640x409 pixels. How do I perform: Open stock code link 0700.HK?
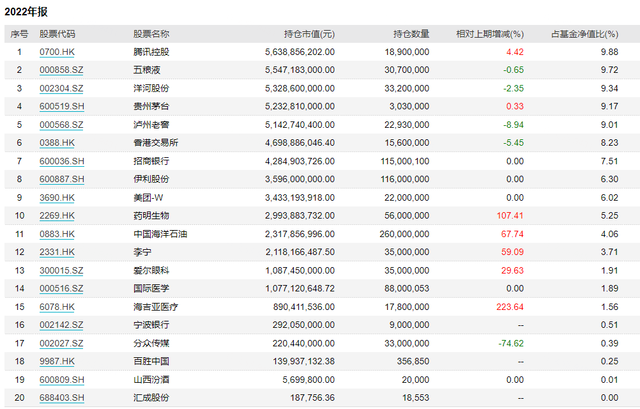tap(57, 52)
